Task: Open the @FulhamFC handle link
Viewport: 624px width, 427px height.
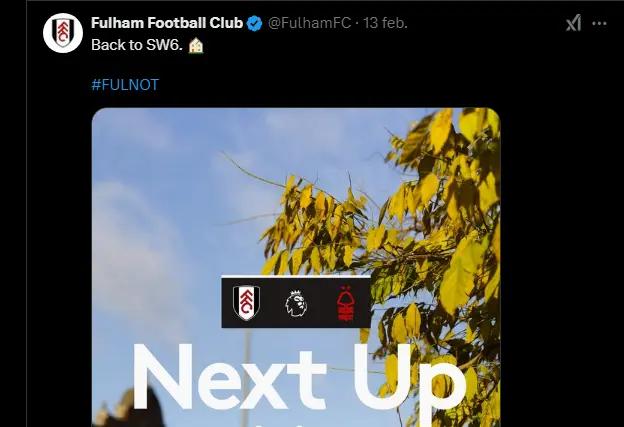Action: click(x=309, y=23)
